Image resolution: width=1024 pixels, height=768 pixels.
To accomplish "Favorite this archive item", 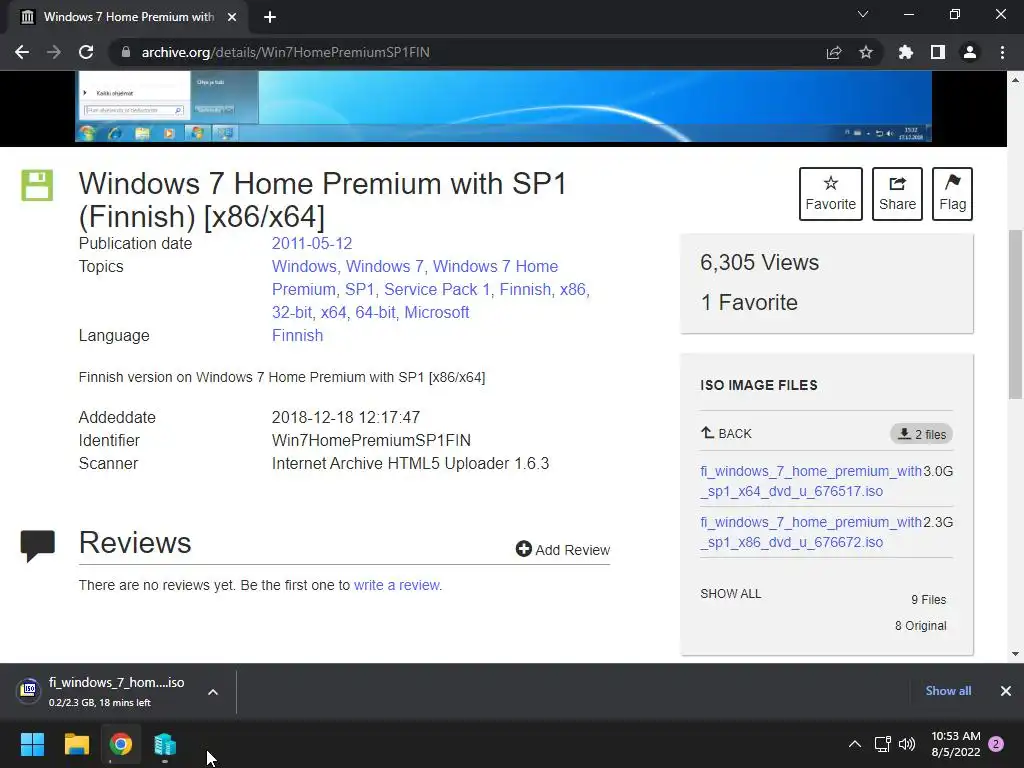I will pyautogui.click(x=831, y=194).
